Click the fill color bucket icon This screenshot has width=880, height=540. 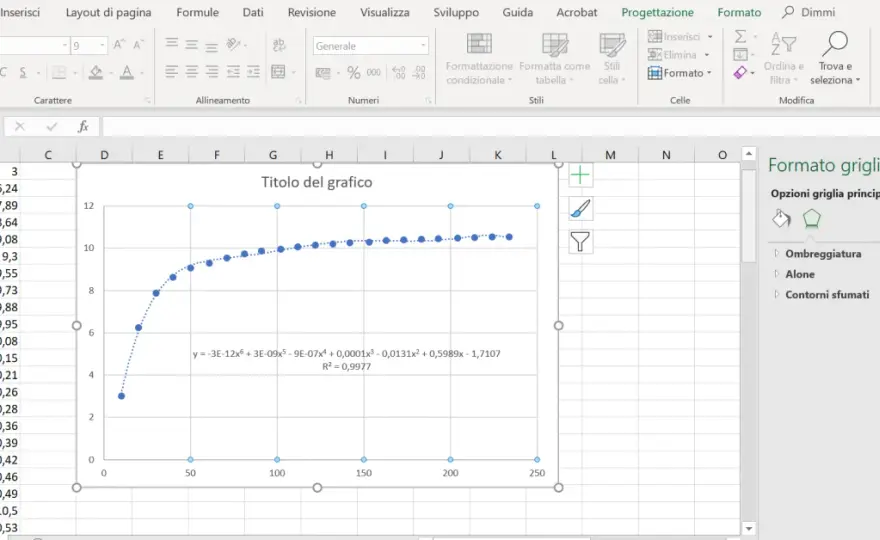coord(96,72)
